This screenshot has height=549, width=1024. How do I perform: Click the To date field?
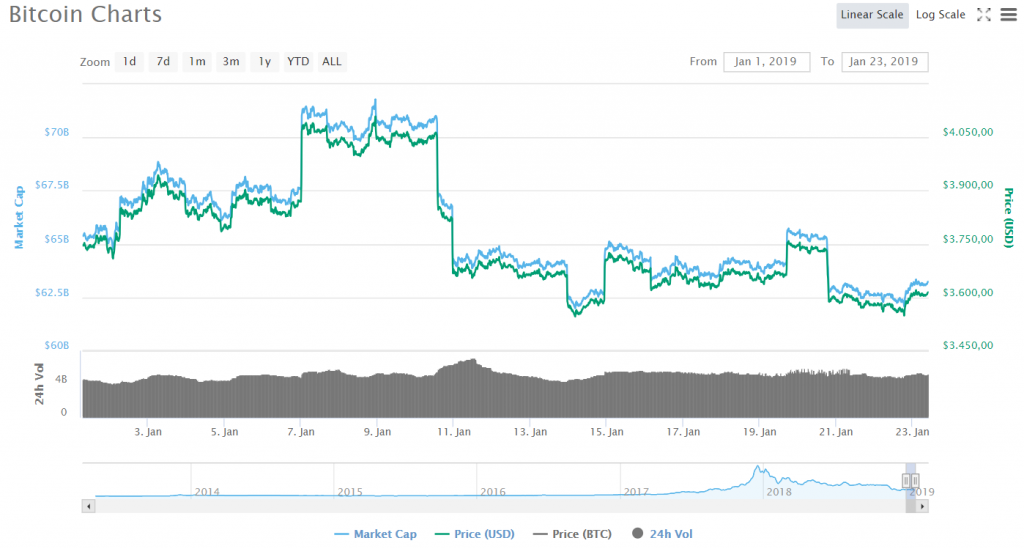click(x=884, y=62)
